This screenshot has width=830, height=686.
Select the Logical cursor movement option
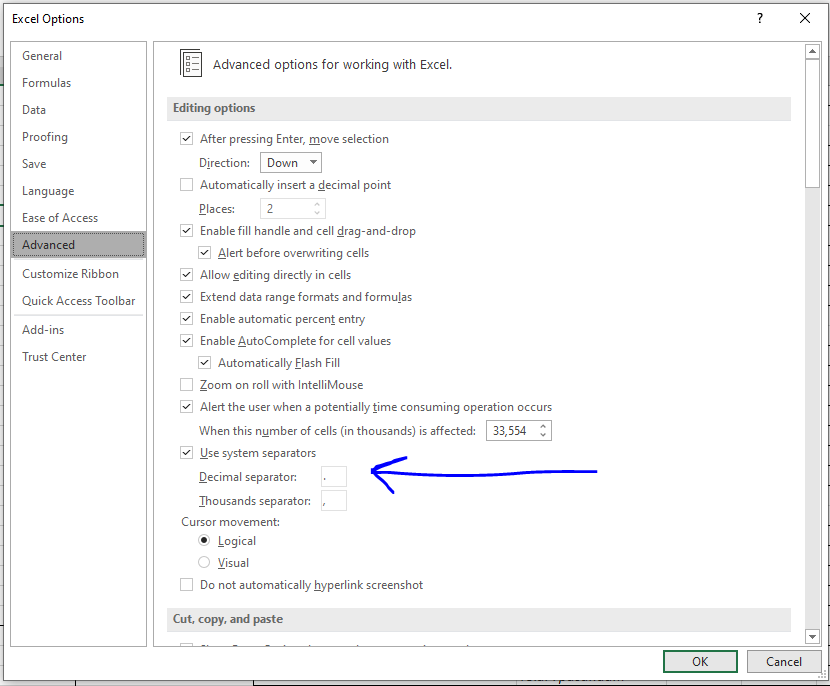pyautogui.click(x=204, y=540)
